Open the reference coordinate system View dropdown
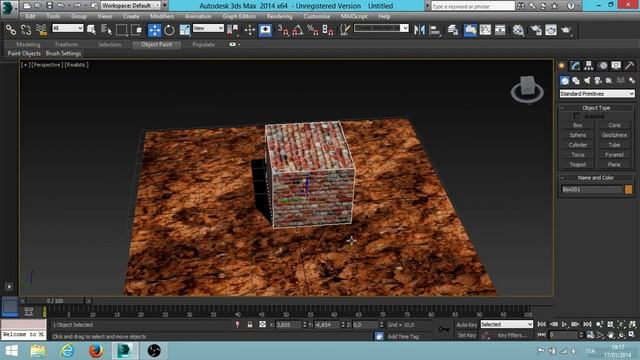 coord(208,28)
